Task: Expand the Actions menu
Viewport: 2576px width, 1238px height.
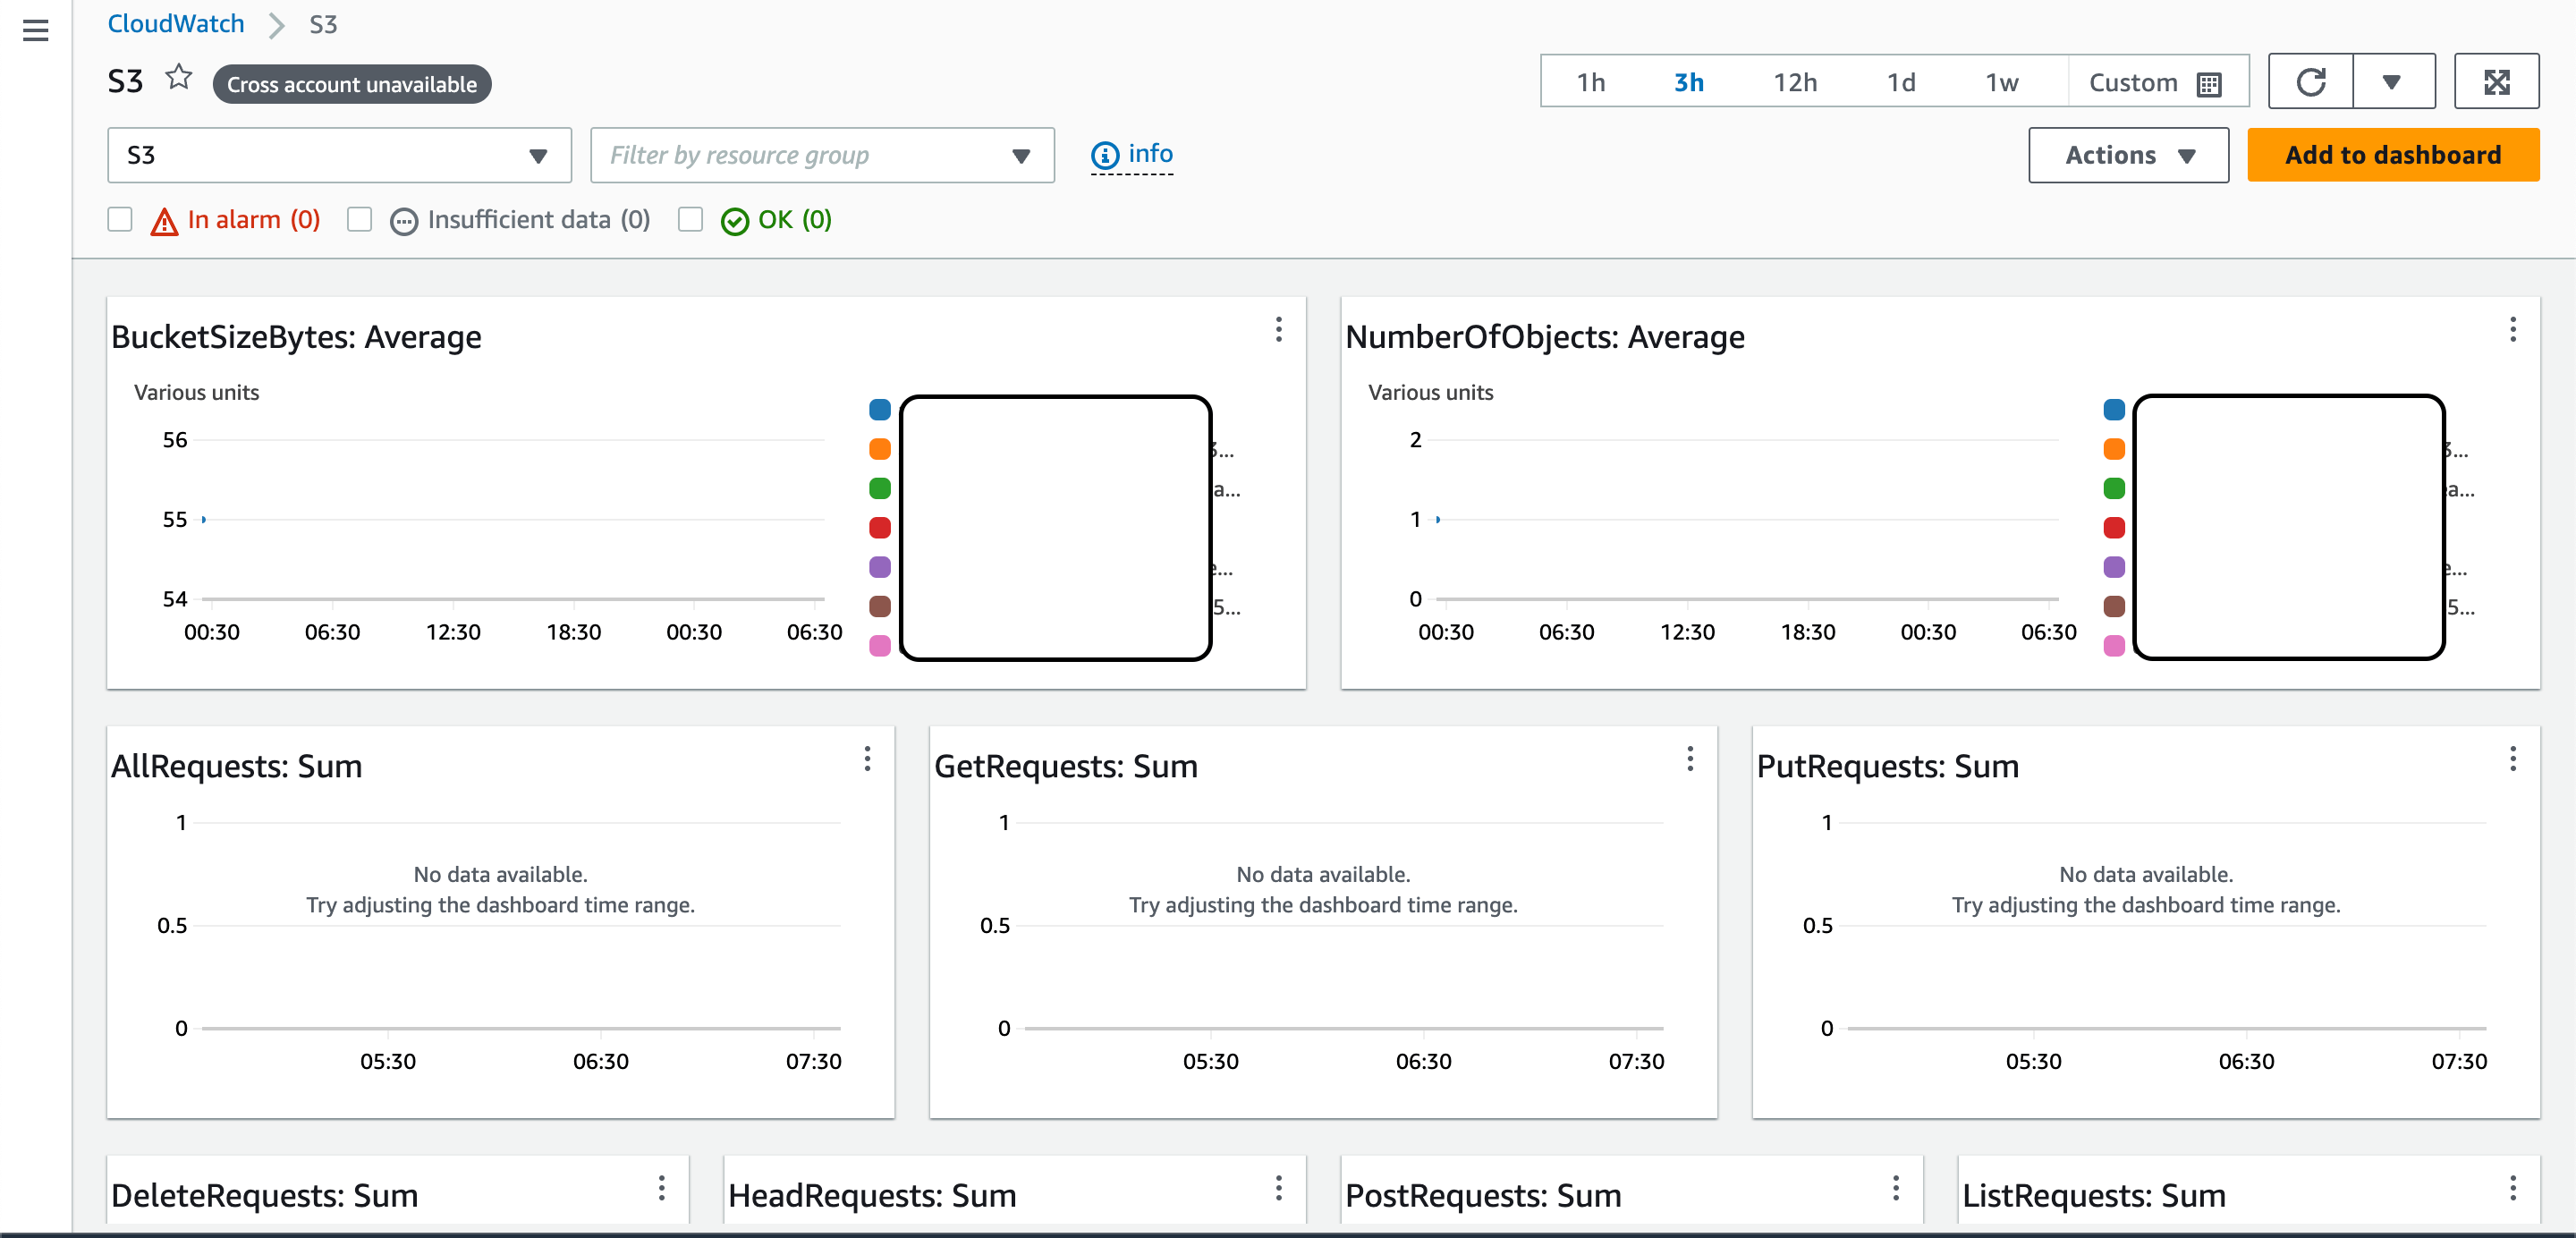Action: pos(2128,155)
